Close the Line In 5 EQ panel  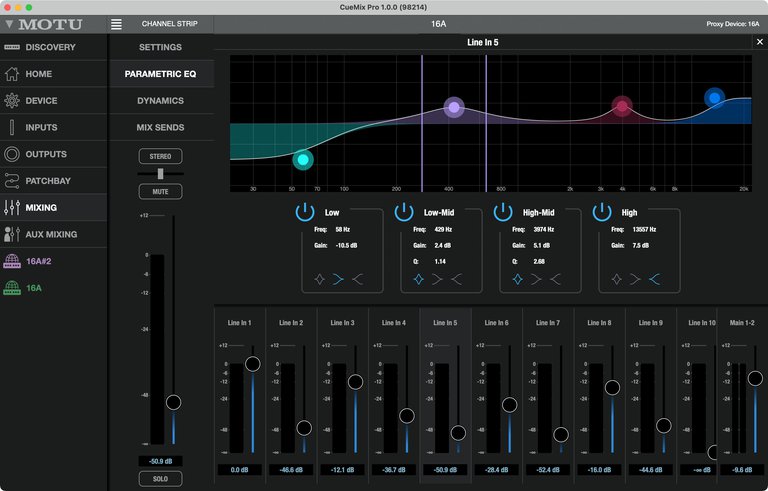tap(759, 42)
